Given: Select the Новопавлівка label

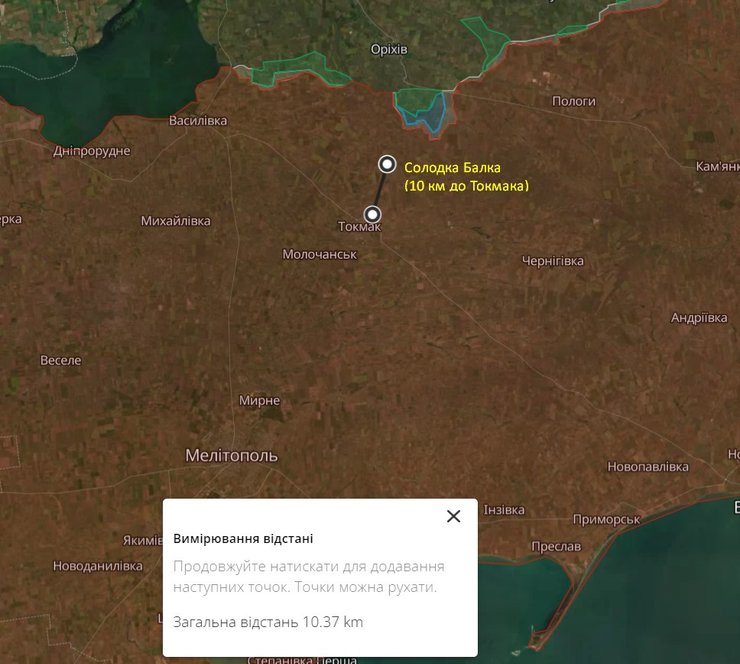Looking at the screenshot, I should click(x=648, y=467).
